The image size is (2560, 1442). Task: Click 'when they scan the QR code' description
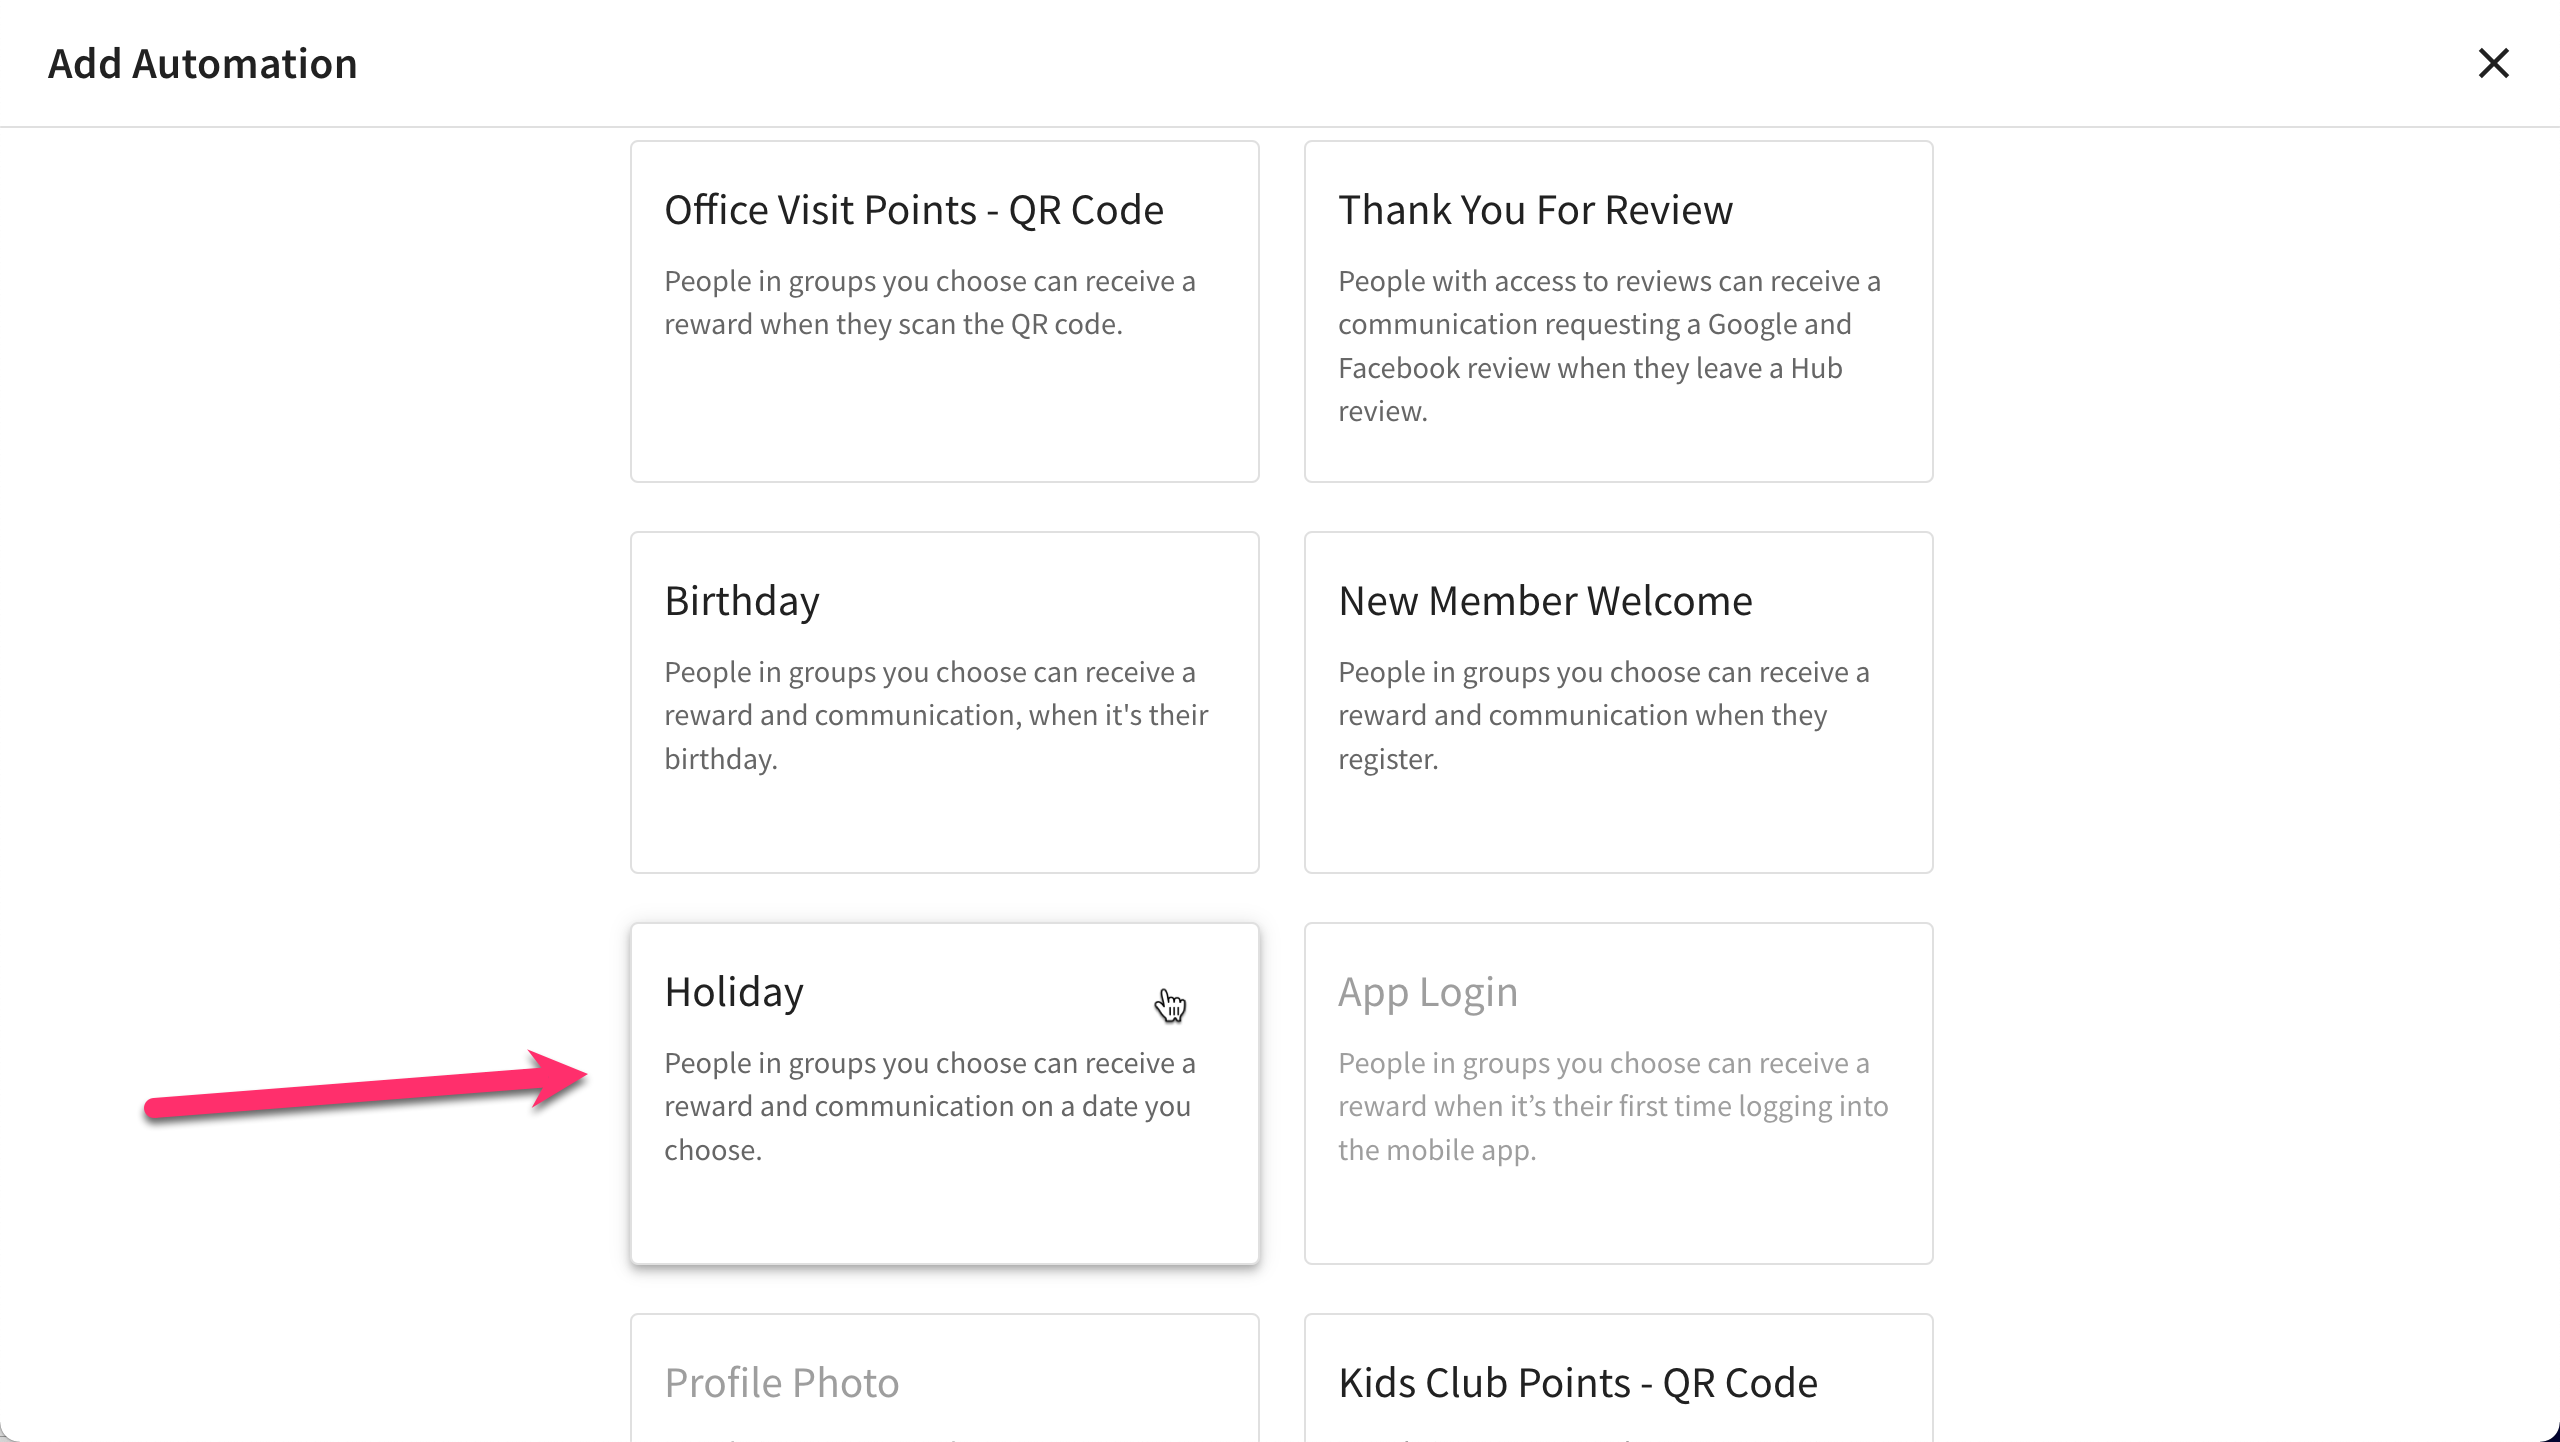[x=930, y=302]
